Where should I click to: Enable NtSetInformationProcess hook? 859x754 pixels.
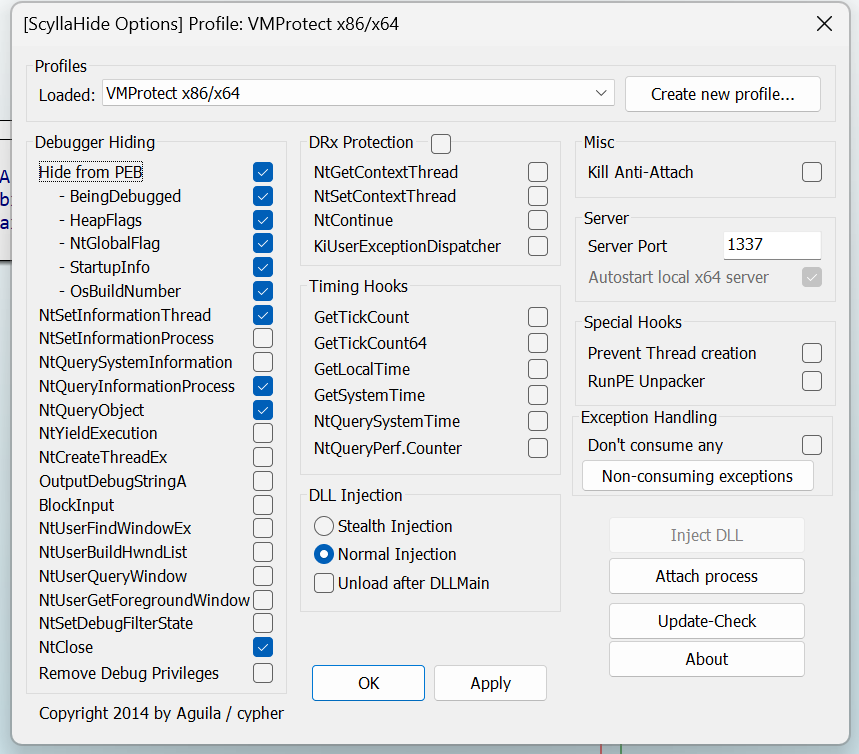(263, 338)
